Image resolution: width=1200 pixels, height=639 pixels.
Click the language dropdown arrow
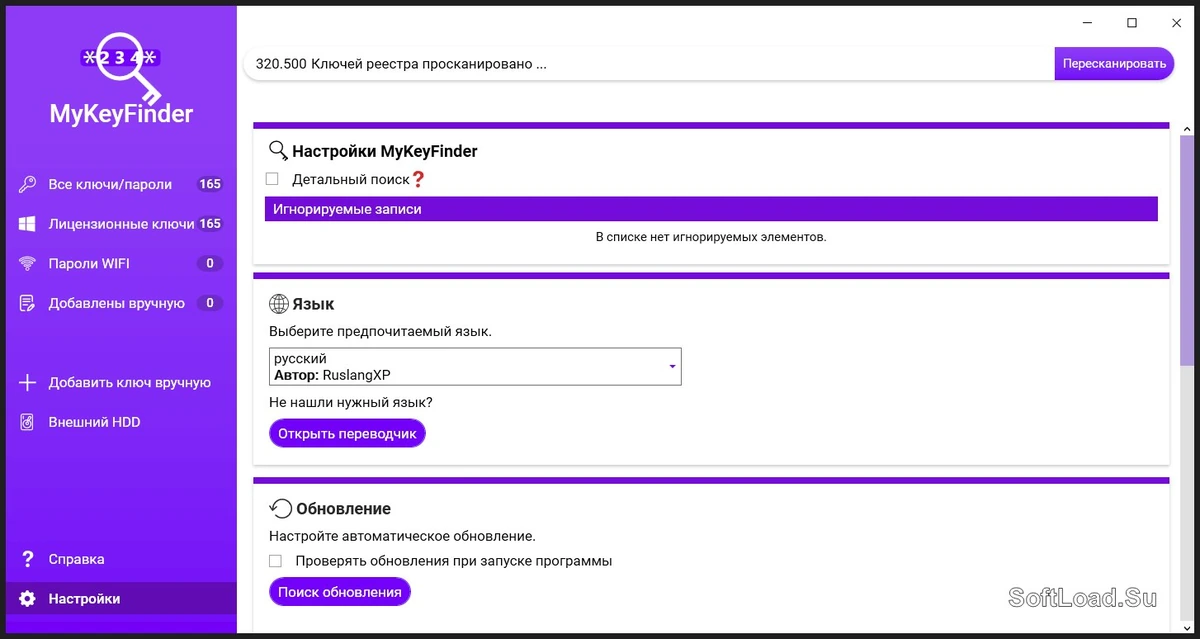click(673, 367)
